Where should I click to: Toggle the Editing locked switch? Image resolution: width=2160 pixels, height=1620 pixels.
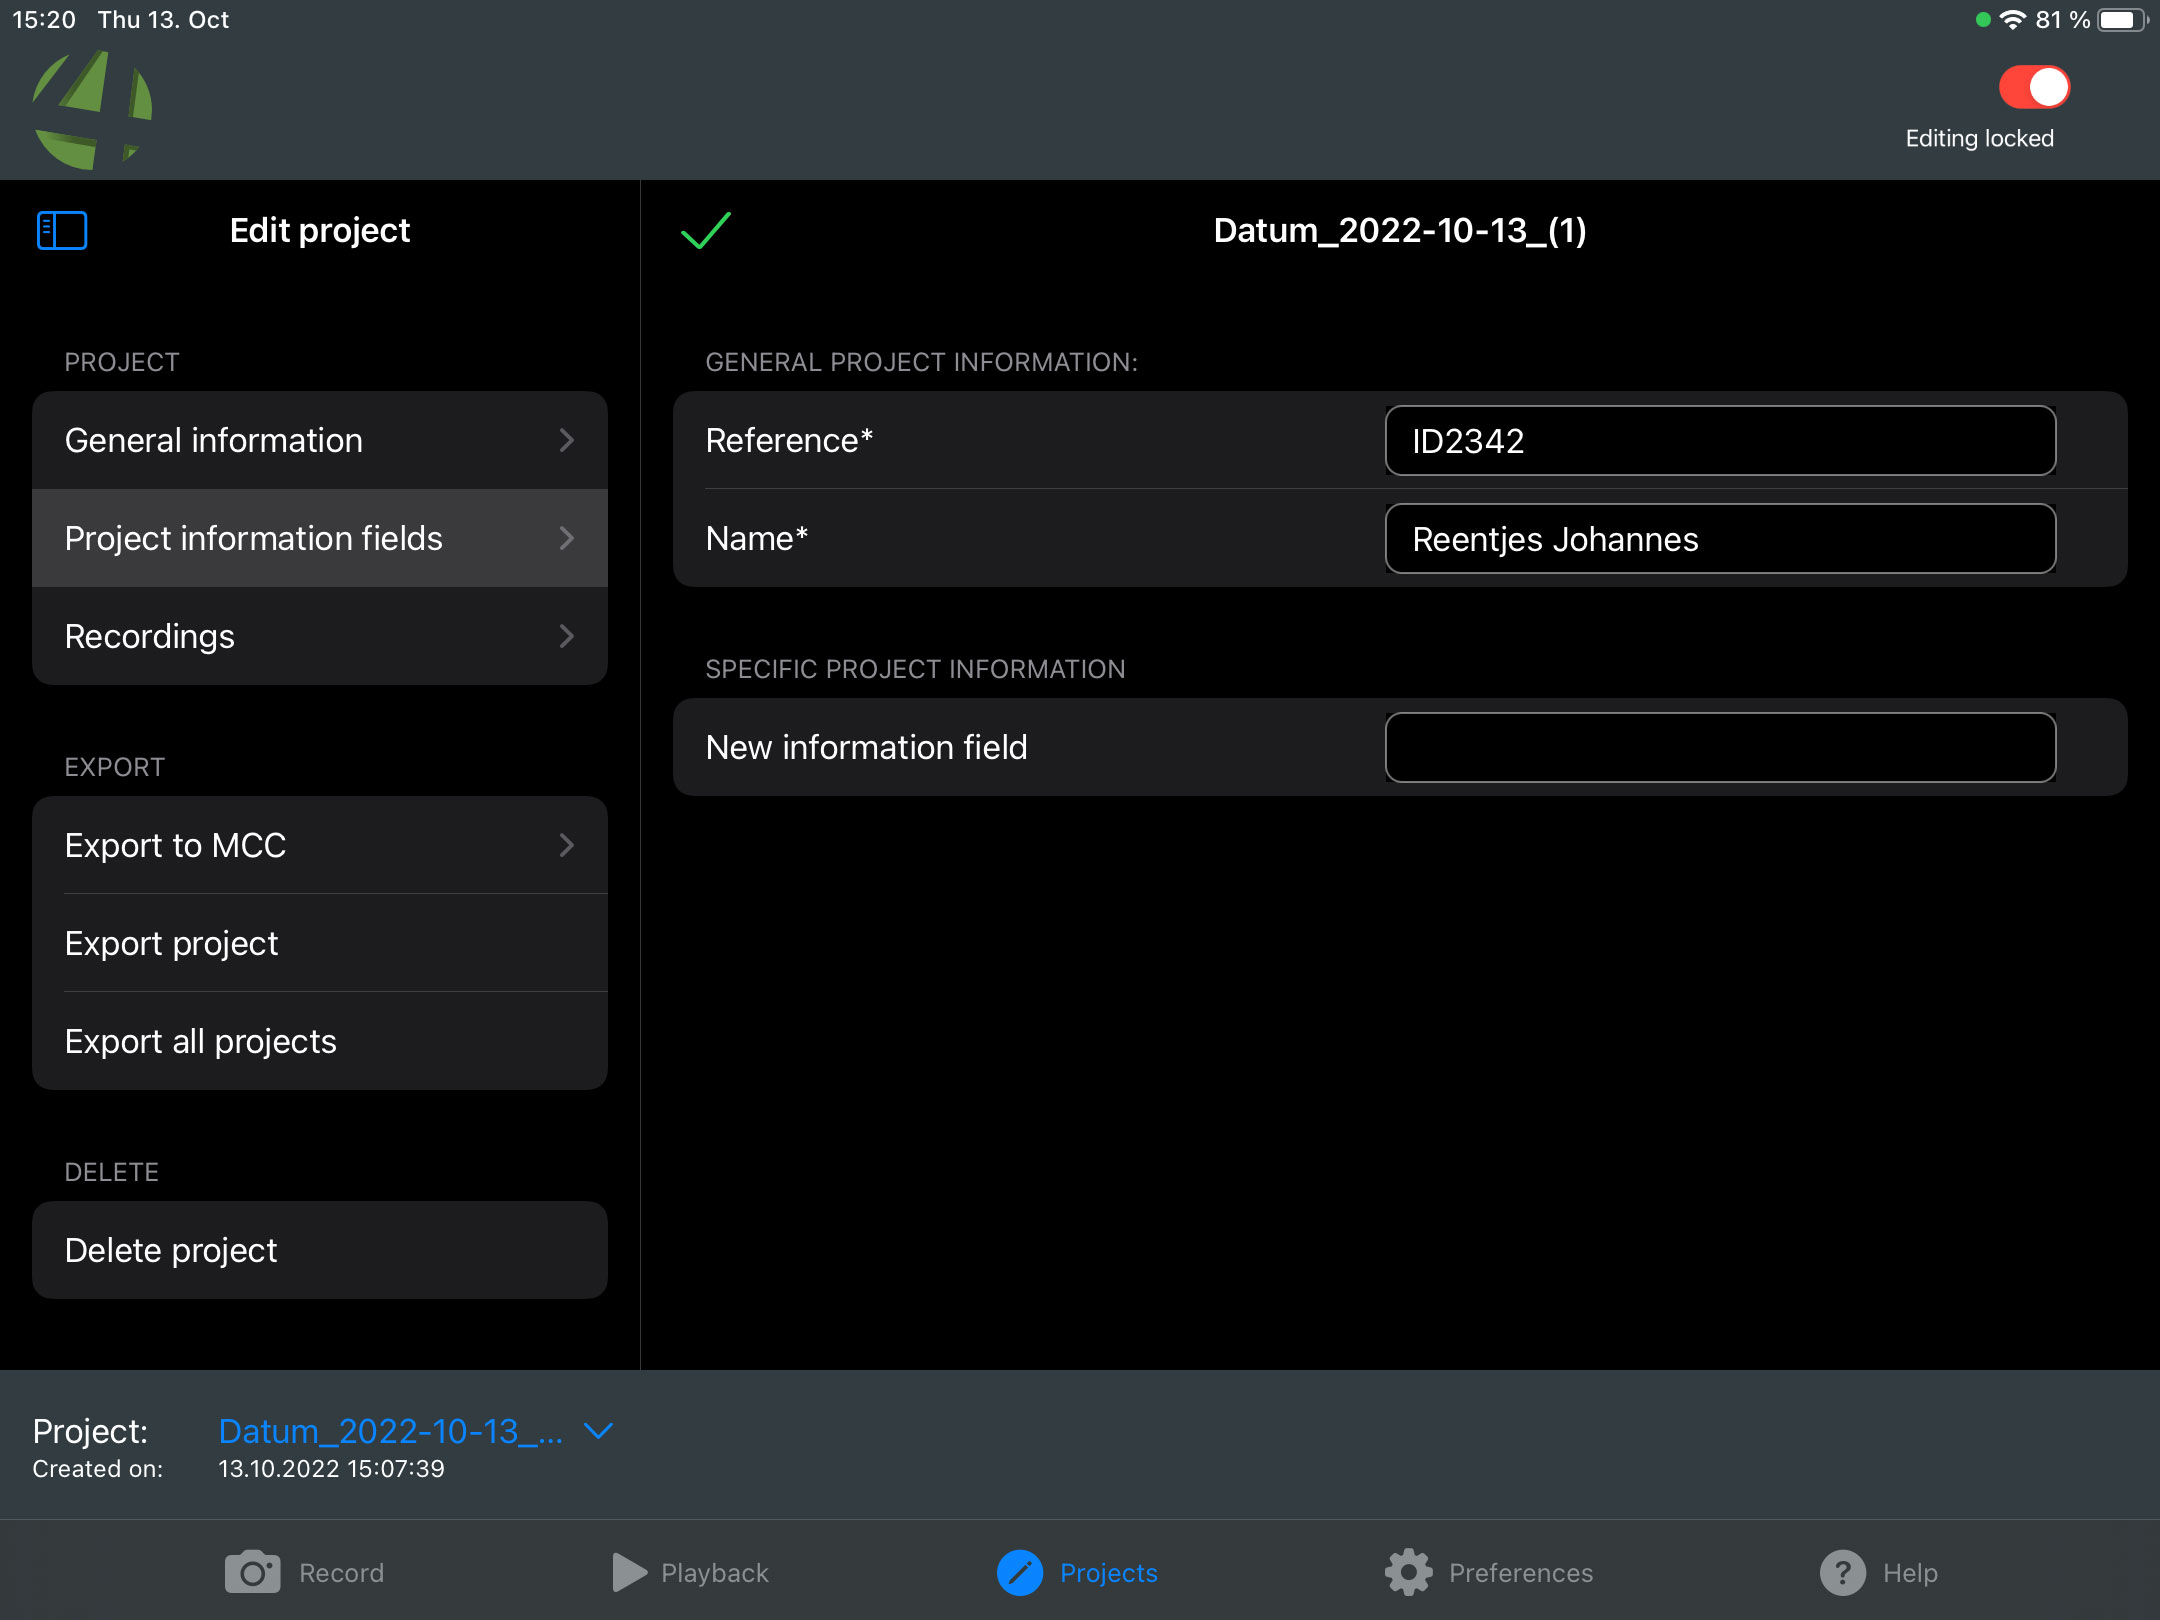point(2034,88)
